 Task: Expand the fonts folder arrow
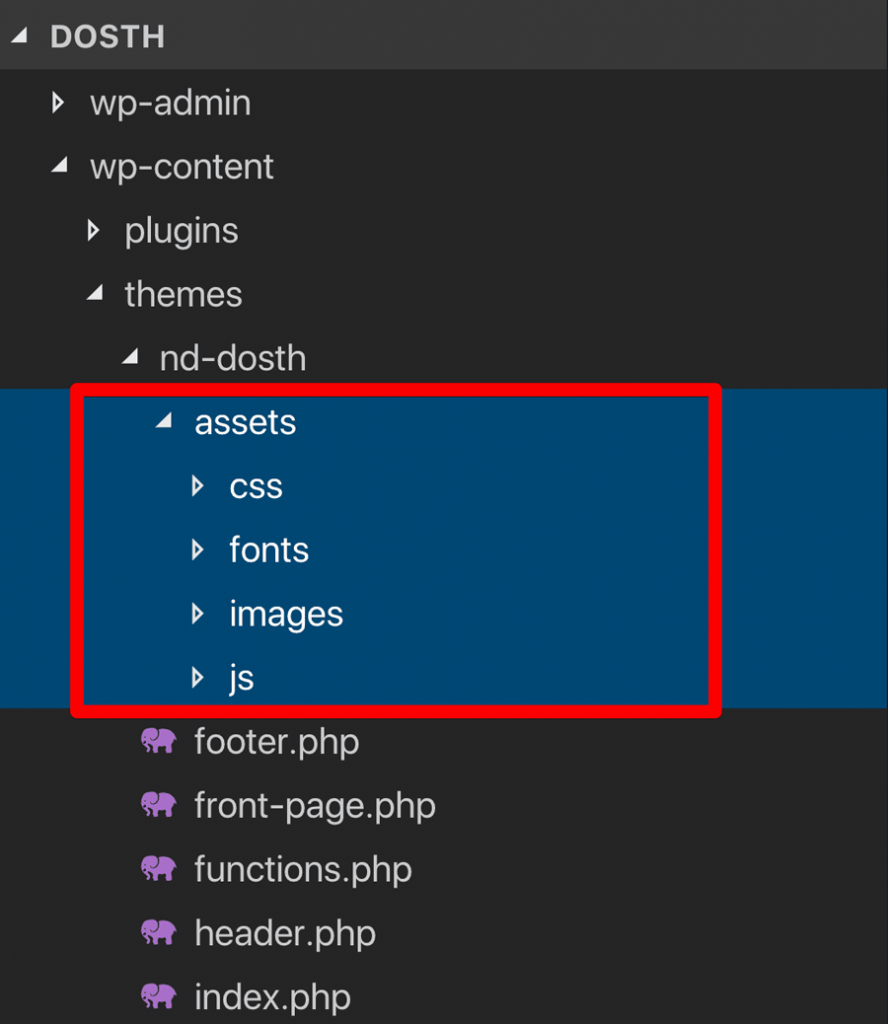[198, 550]
